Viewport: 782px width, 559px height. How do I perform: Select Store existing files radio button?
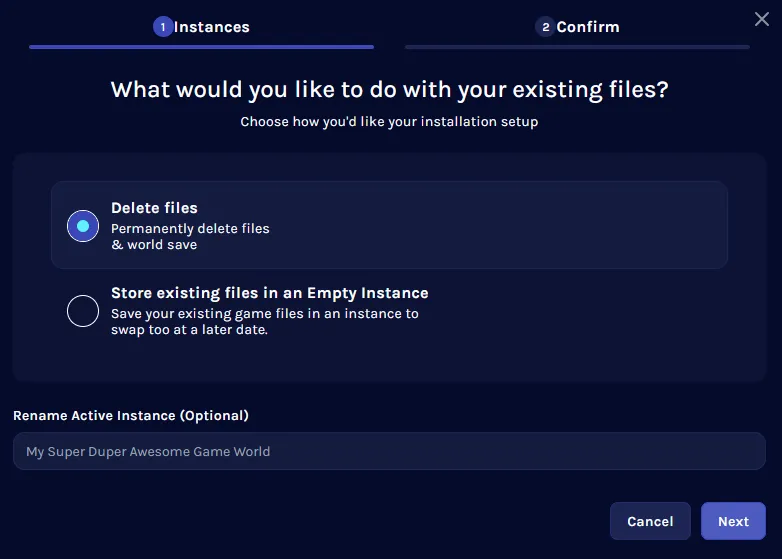pos(83,311)
